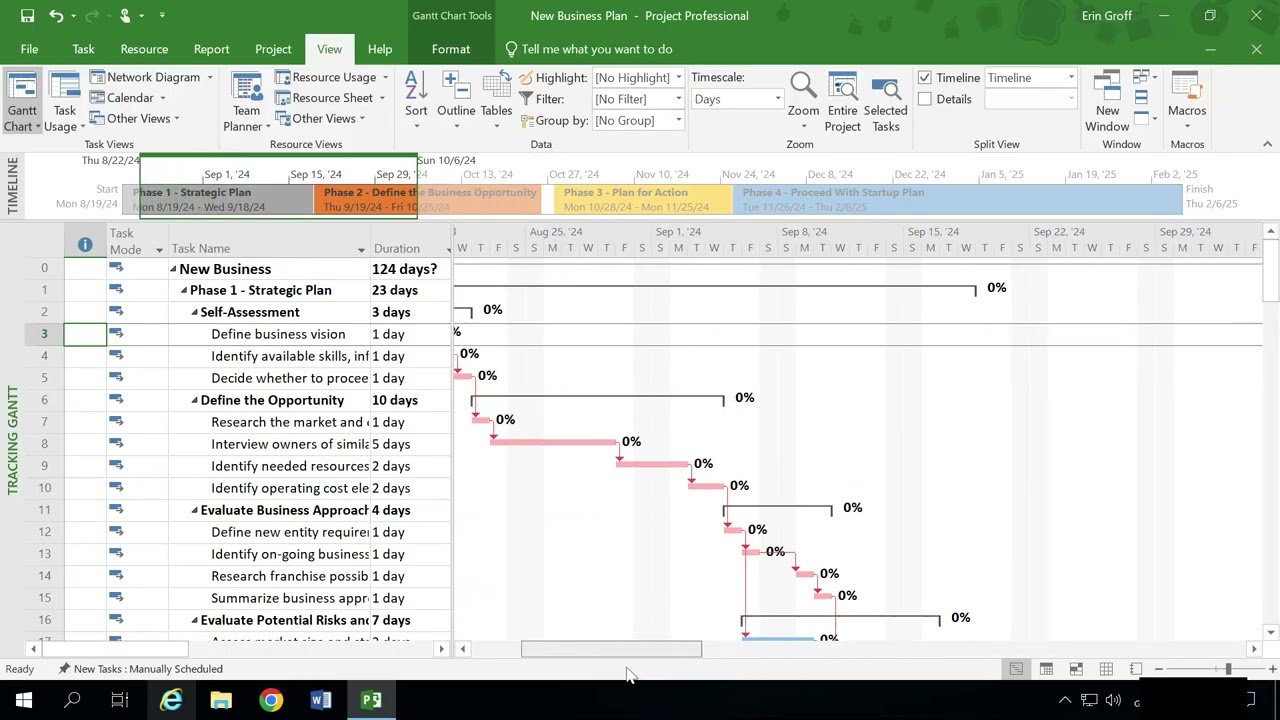Click the task mode icon for row 7
Screen dimensions: 1280x720
[116, 421]
